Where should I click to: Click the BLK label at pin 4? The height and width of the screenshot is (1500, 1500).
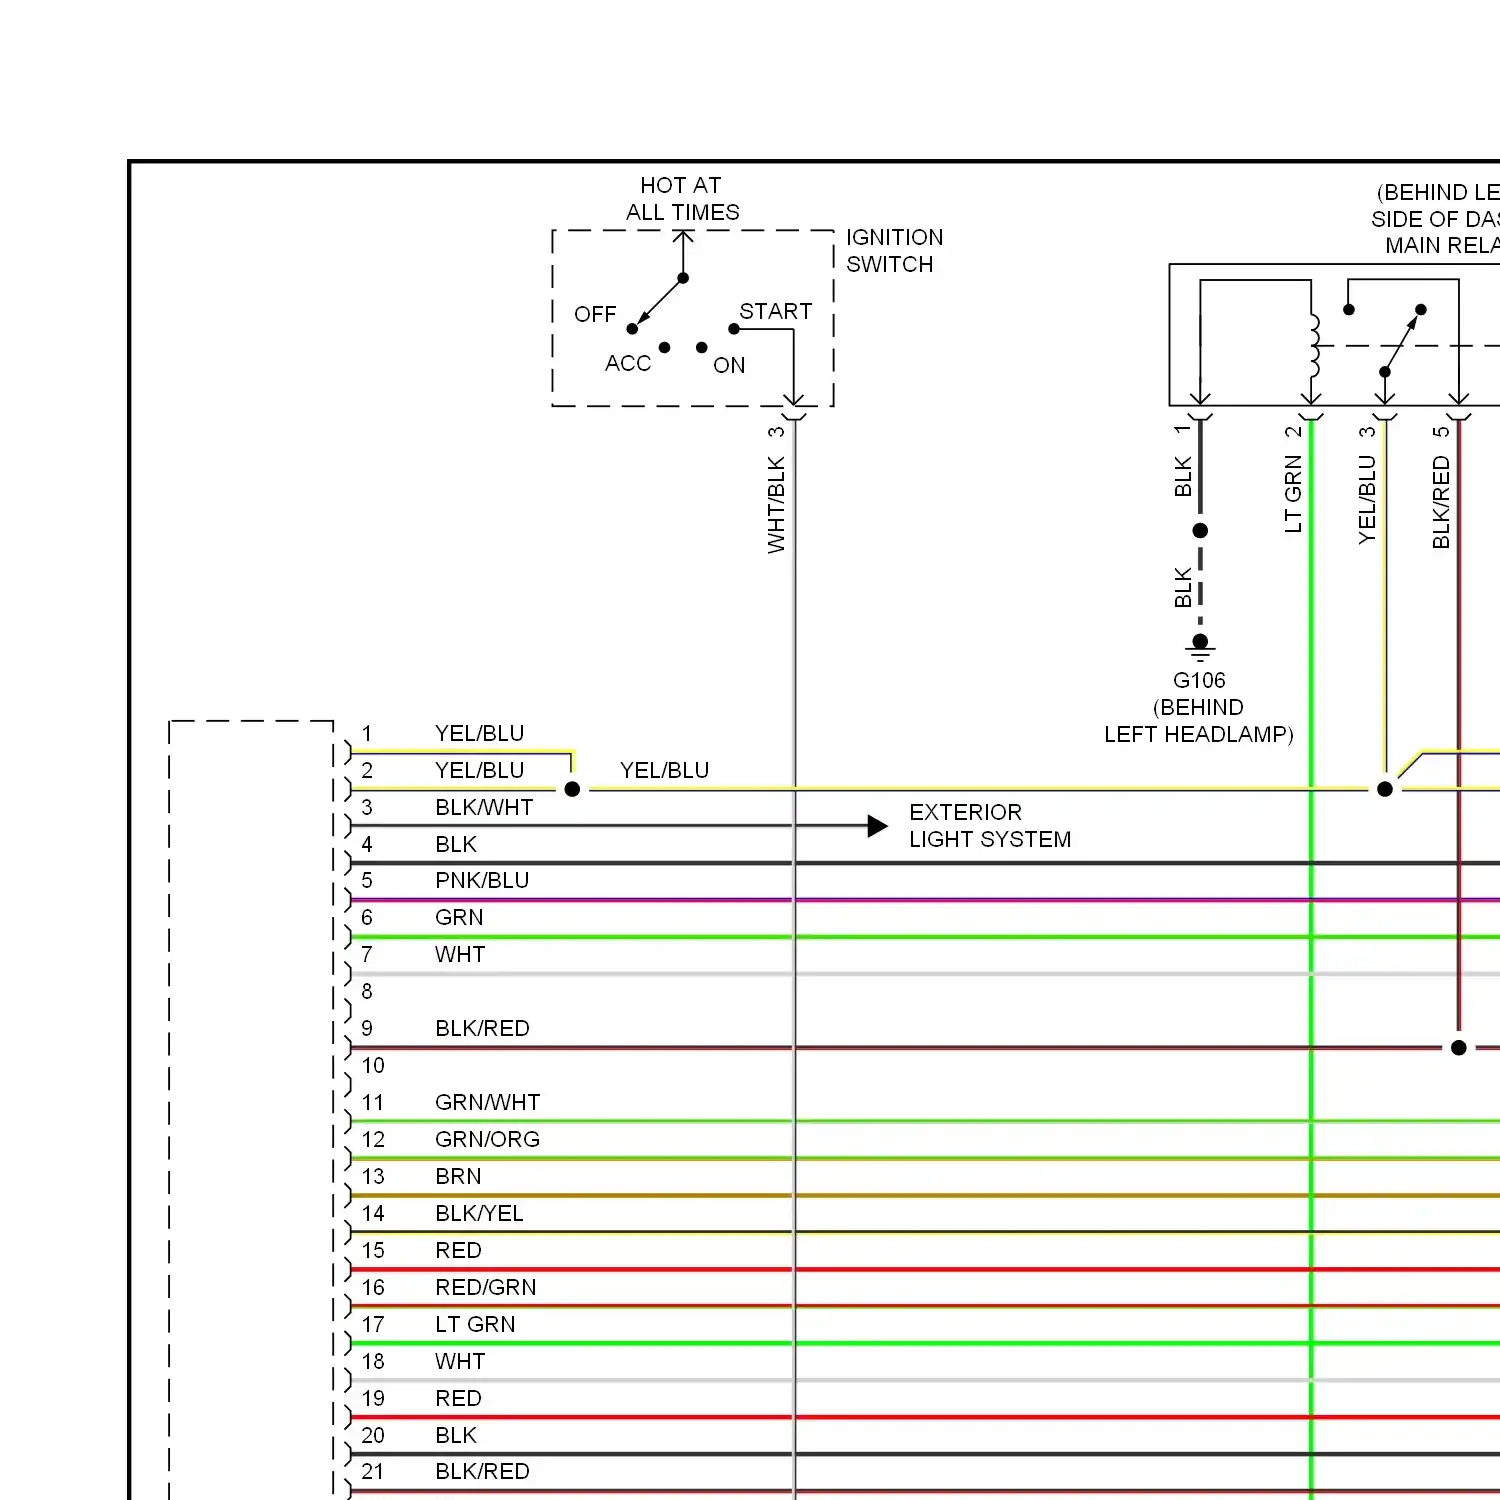pos(456,845)
